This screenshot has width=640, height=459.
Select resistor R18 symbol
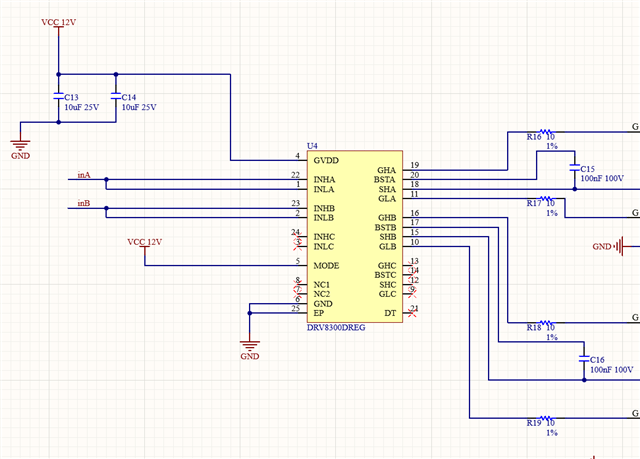pyautogui.click(x=545, y=323)
